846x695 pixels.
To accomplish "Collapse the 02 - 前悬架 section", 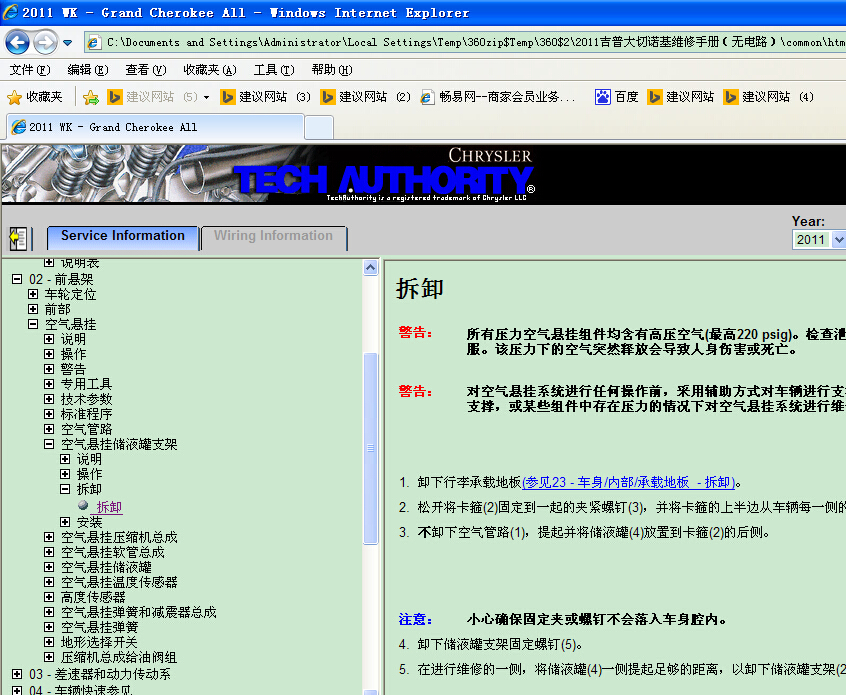I will (17, 280).
